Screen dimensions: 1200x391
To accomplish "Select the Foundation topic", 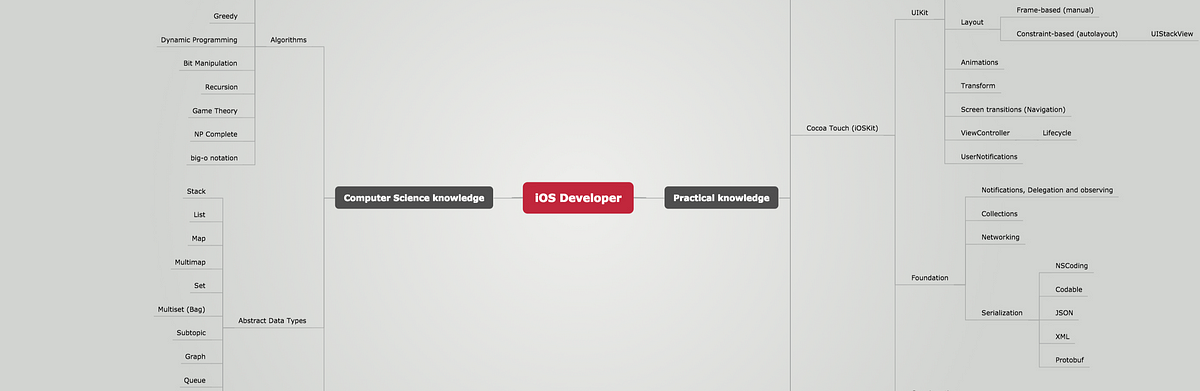I will coord(930,278).
